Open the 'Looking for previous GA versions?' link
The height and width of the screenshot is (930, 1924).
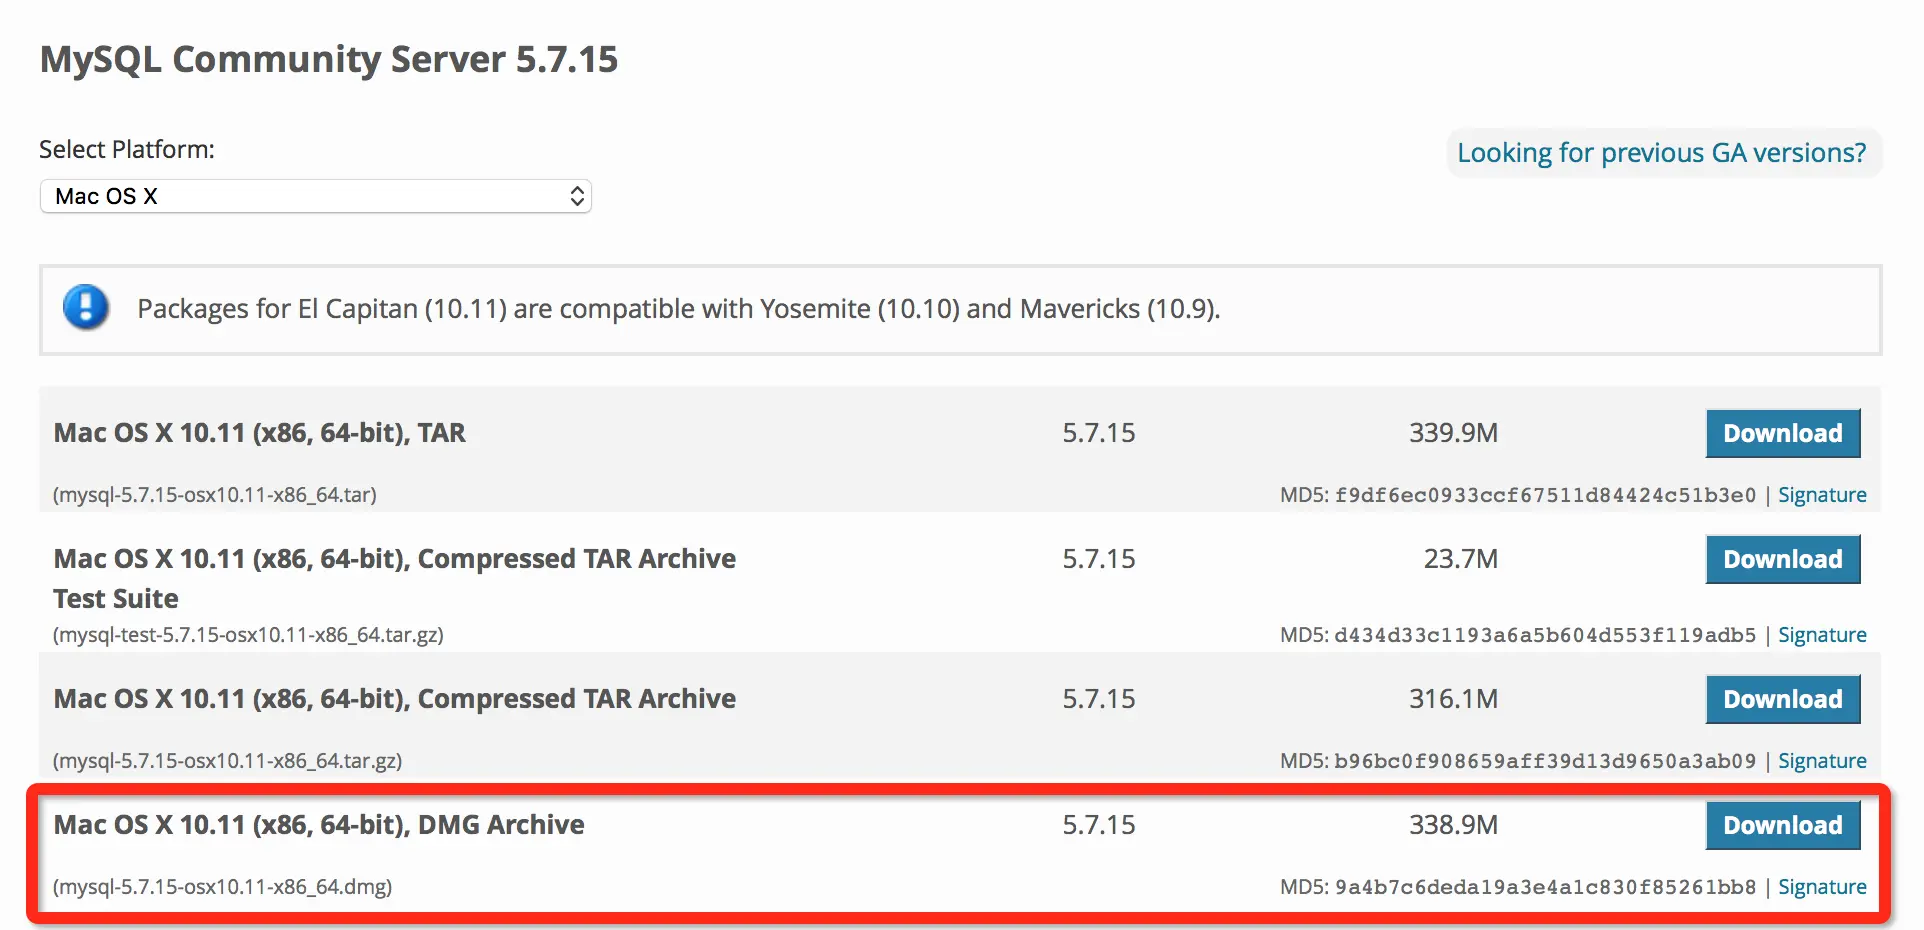coord(1661,153)
